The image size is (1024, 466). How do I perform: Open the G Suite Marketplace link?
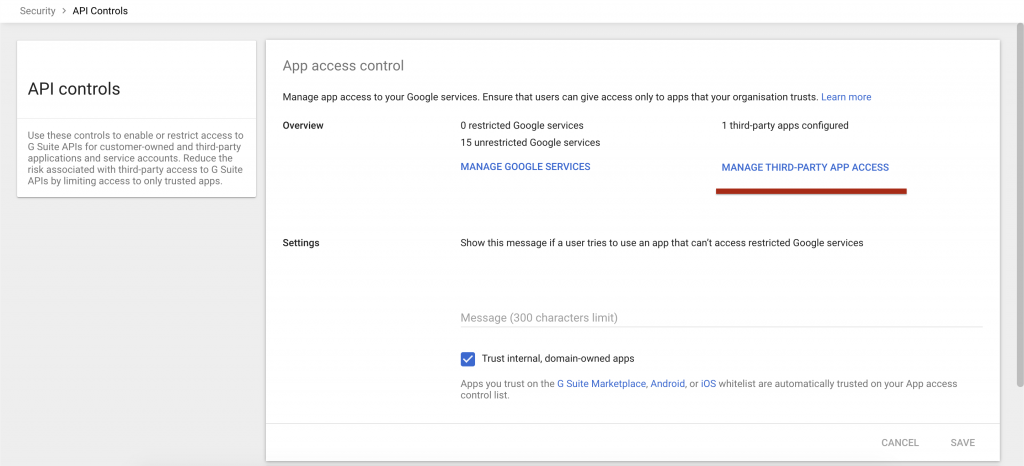[600, 383]
